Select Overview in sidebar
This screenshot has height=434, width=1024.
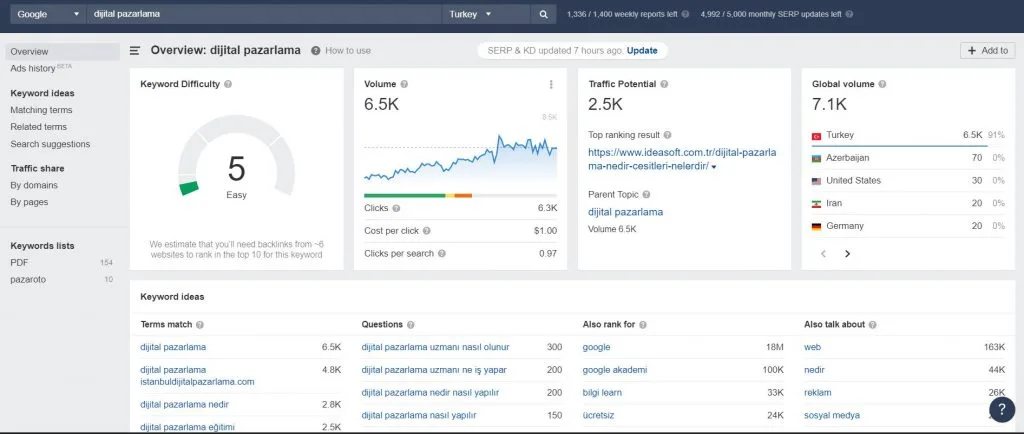(x=63, y=52)
